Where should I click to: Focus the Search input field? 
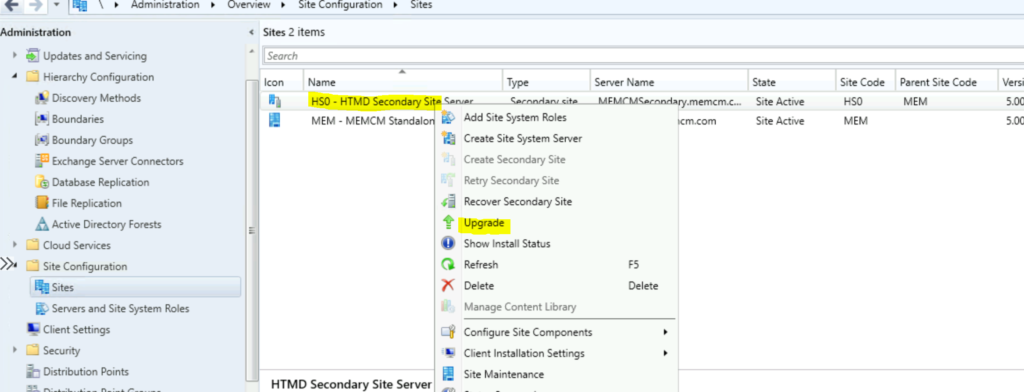tap(643, 56)
